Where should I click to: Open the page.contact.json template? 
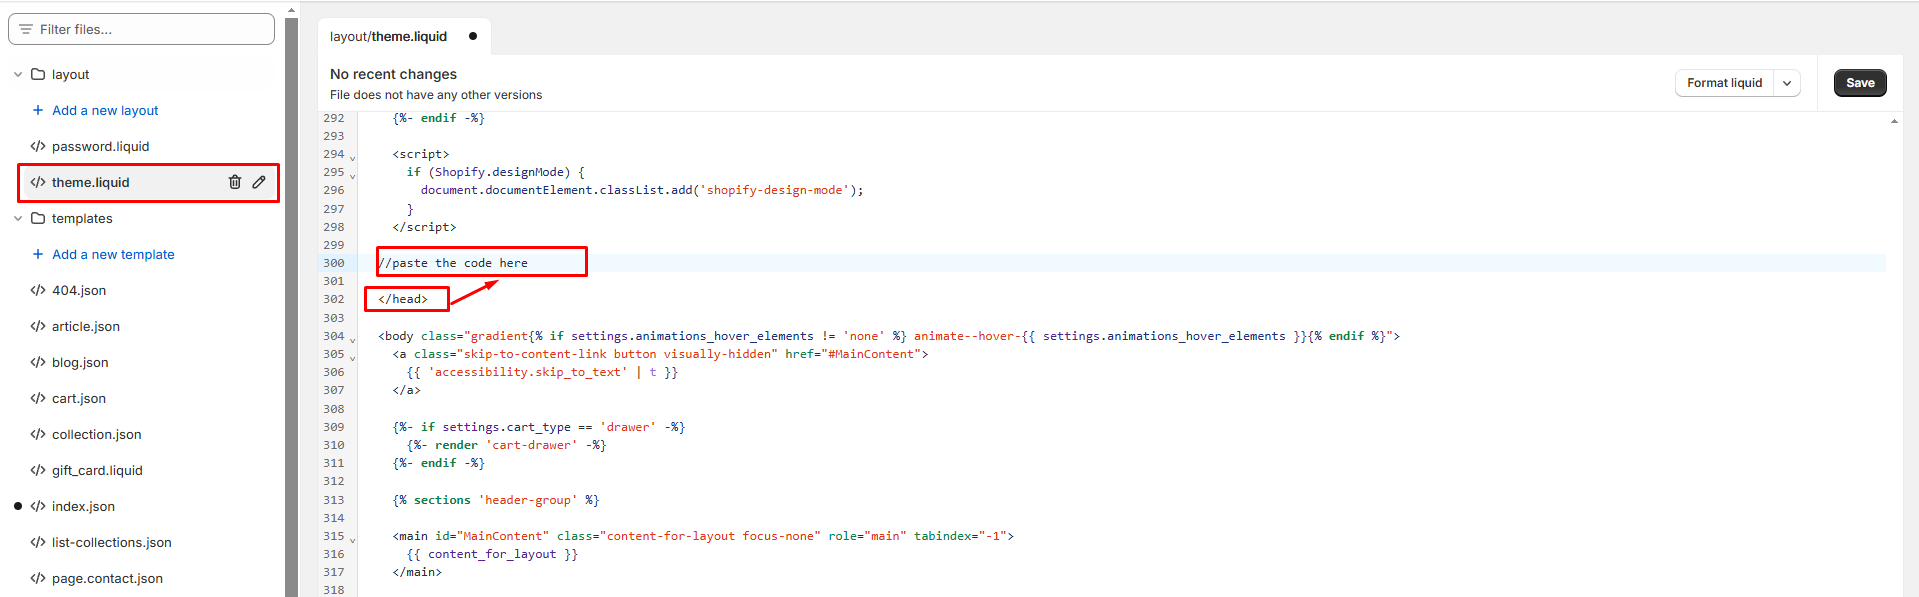[x=107, y=578]
